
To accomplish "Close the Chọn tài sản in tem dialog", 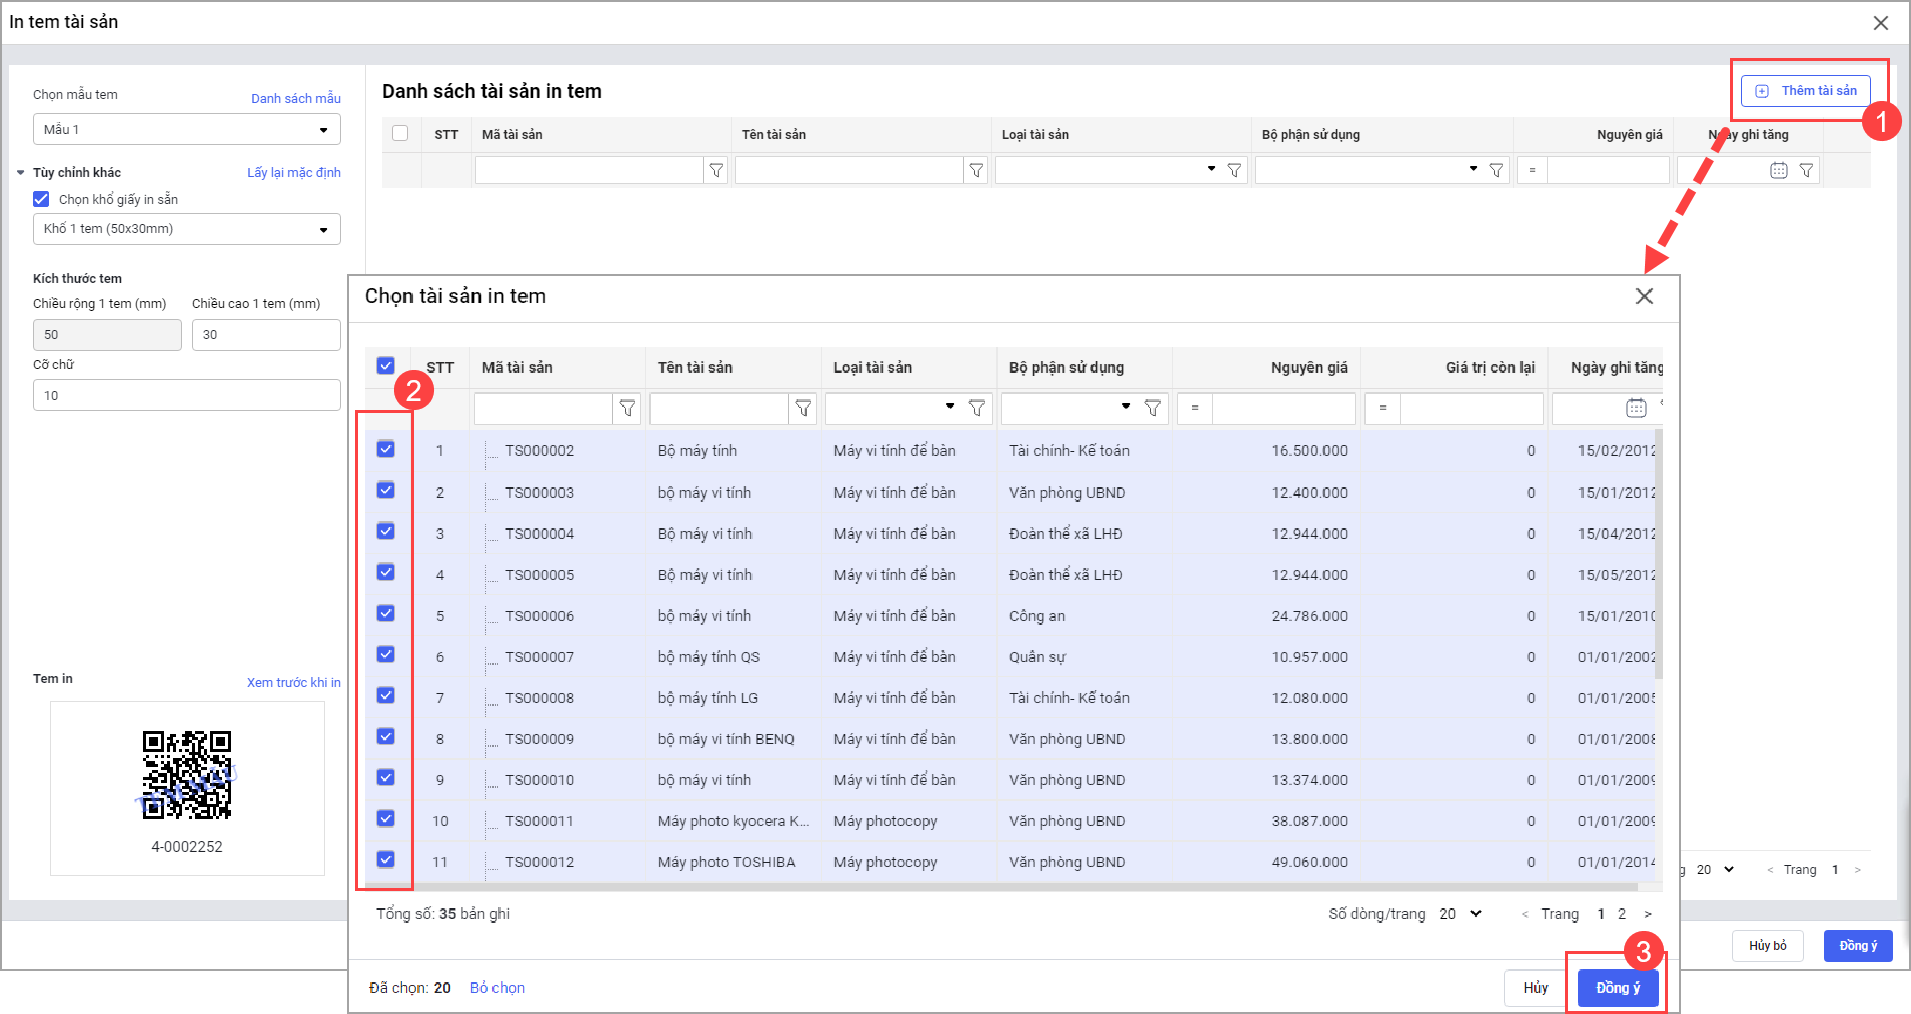I will [1644, 296].
